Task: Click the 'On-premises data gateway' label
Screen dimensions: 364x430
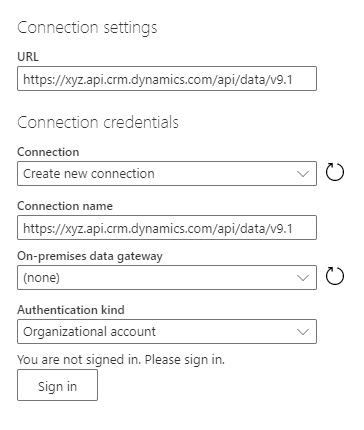Action: tap(90, 256)
